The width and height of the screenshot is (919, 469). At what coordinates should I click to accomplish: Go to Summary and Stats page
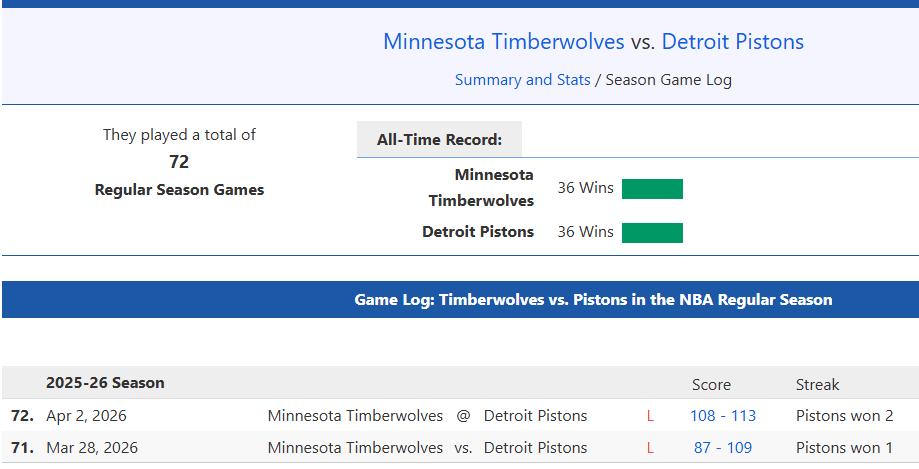coord(522,80)
